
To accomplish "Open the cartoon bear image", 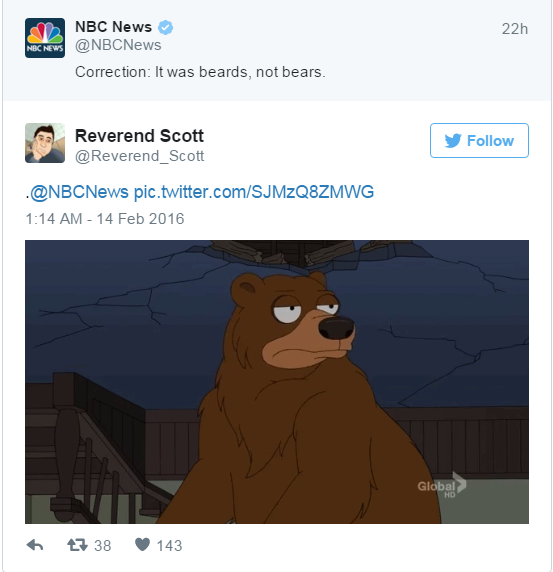I will click(x=277, y=382).
